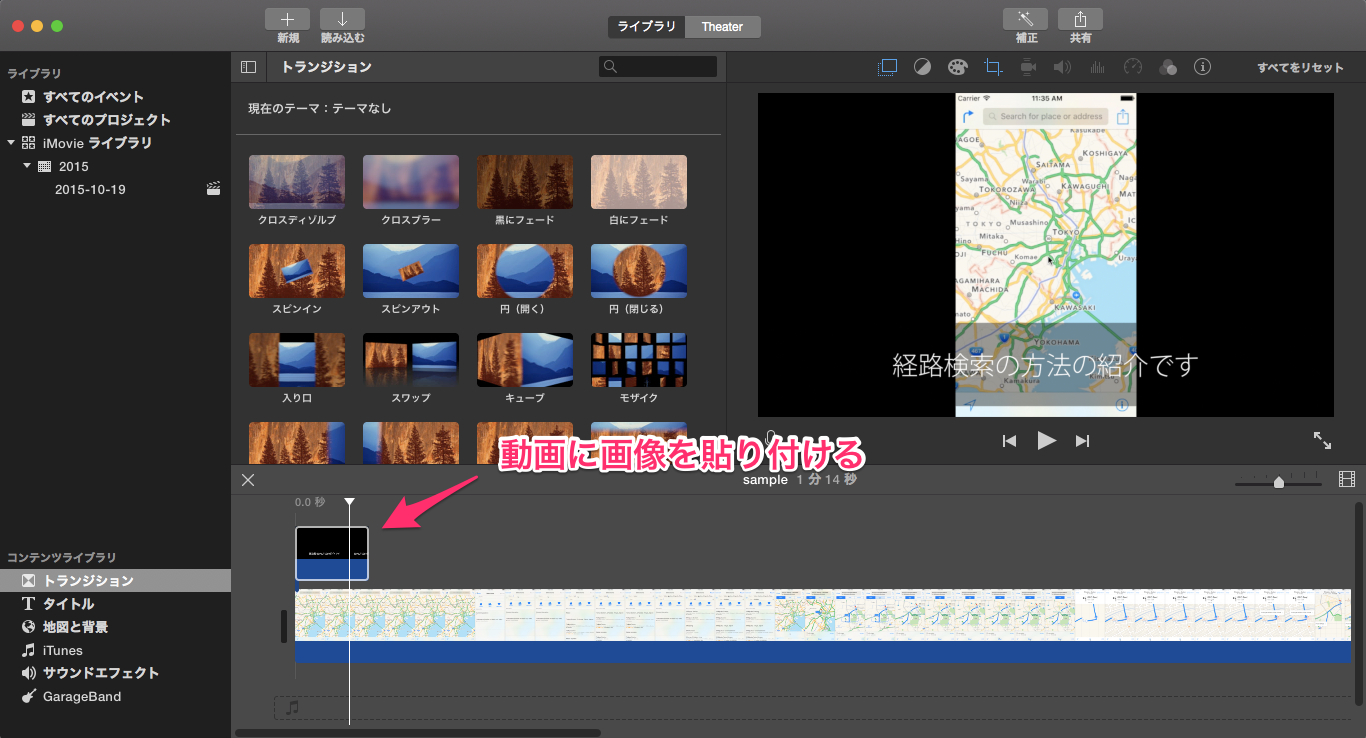Open the volume speaker adjustment icon

[x=1062, y=67]
